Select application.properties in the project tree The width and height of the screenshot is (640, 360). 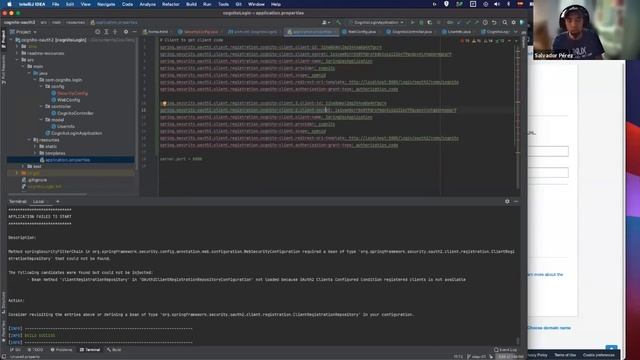[67, 160]
